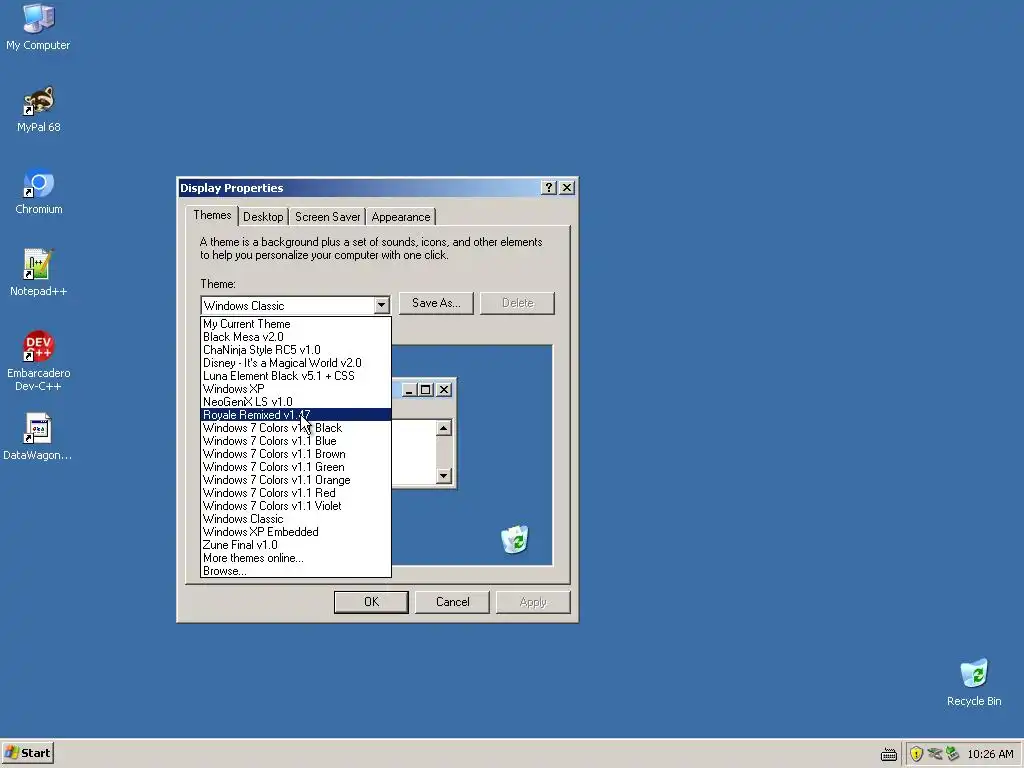Click the preview Recycle Bin thumbnail

pos(515,539)
